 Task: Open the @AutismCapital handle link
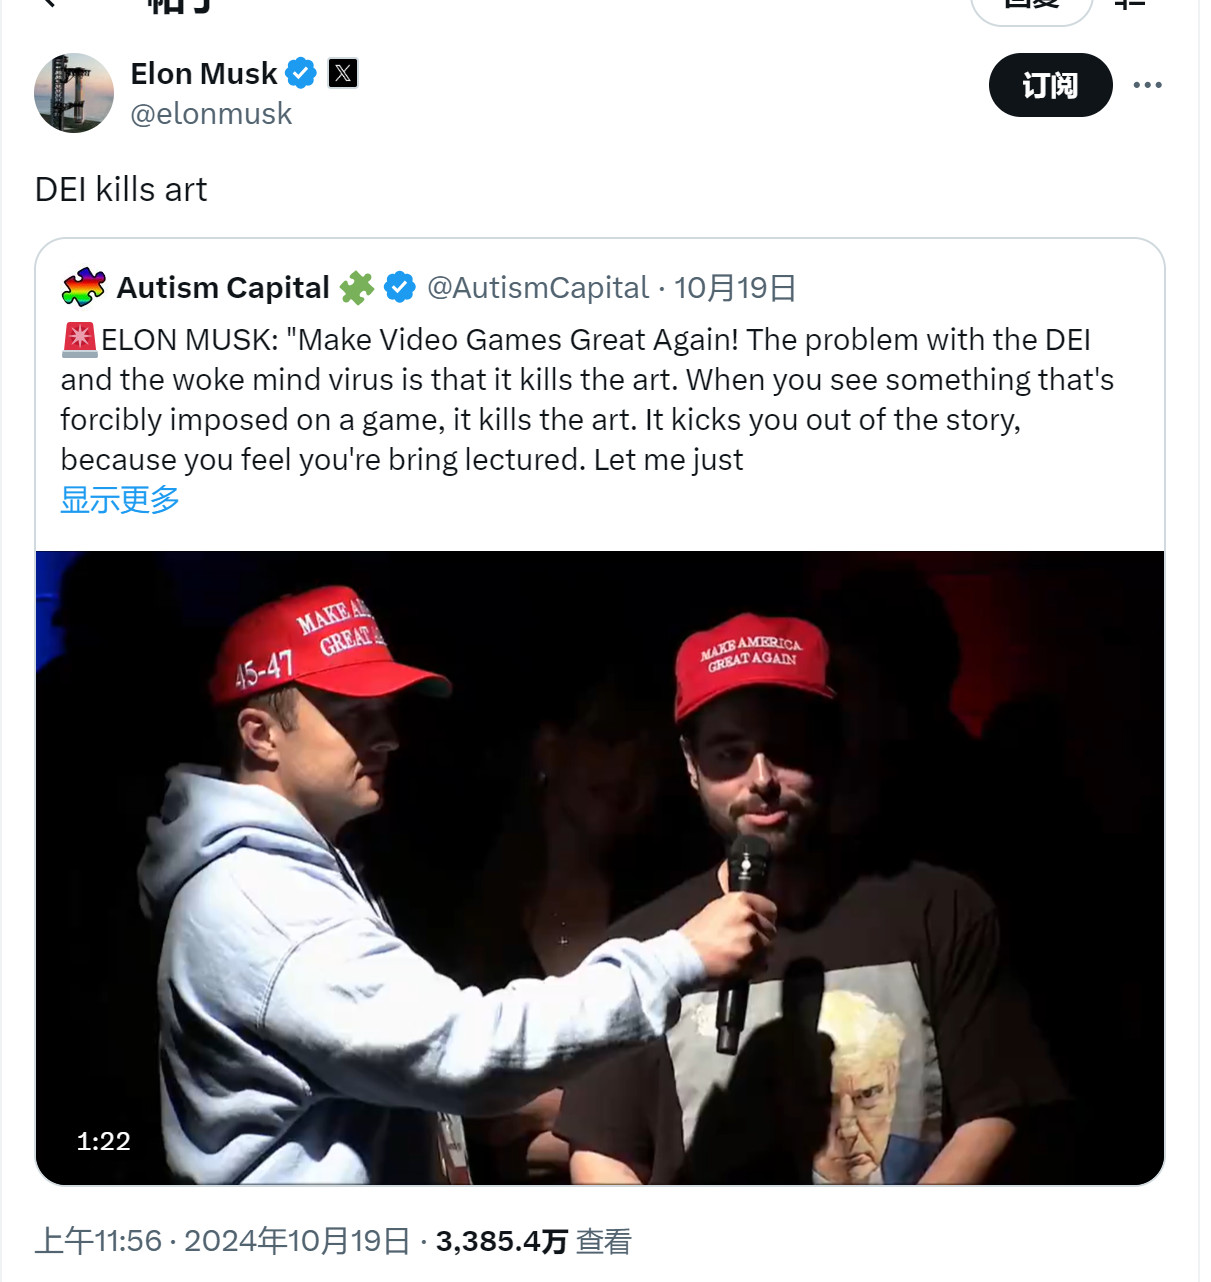point(538,288)
